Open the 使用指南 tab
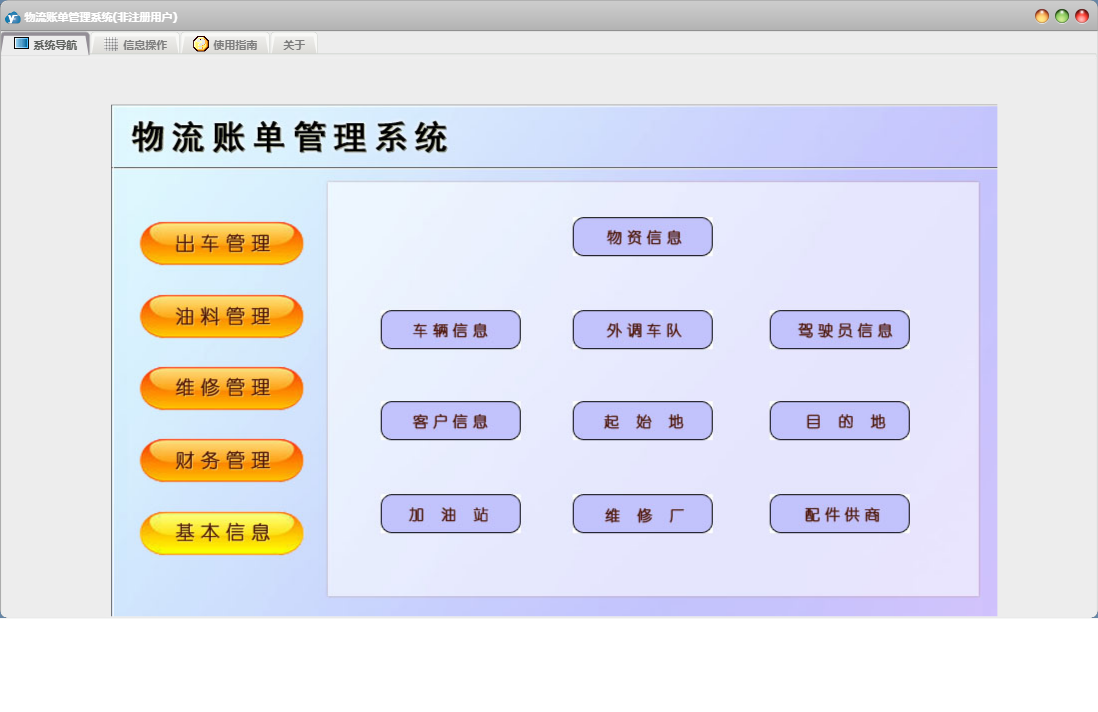The width and height of the screenshot is (1098, 712). pos(225,44)
